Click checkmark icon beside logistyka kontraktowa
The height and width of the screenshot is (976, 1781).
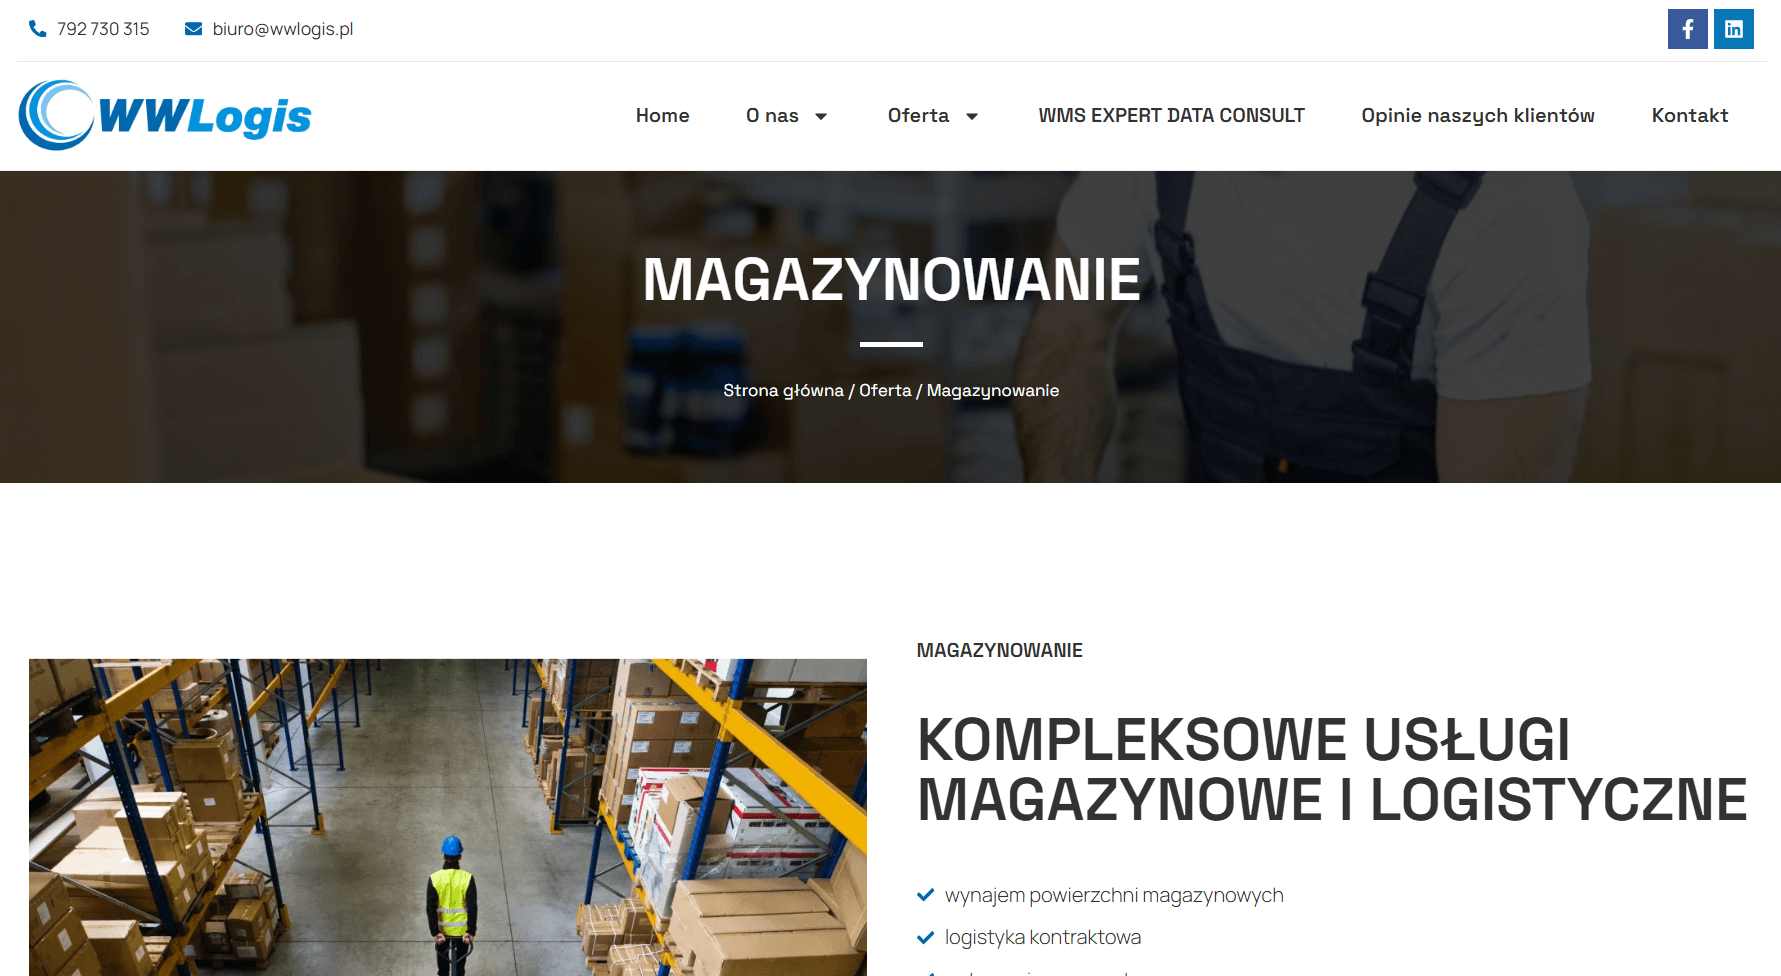tap(926, 937)
